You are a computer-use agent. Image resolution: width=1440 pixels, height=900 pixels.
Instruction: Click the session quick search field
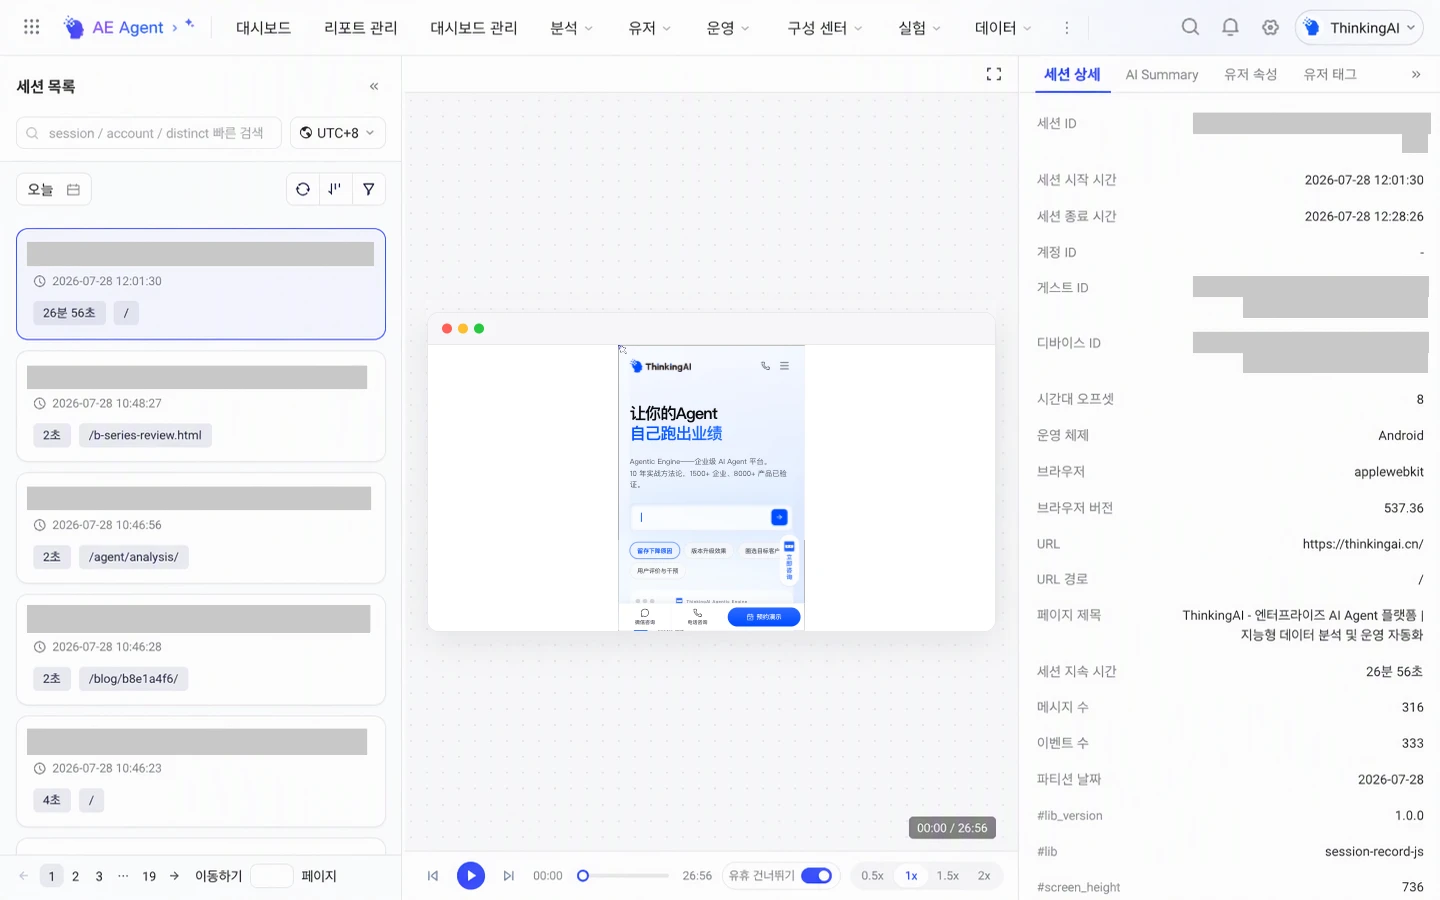click(x=149, y=133)
